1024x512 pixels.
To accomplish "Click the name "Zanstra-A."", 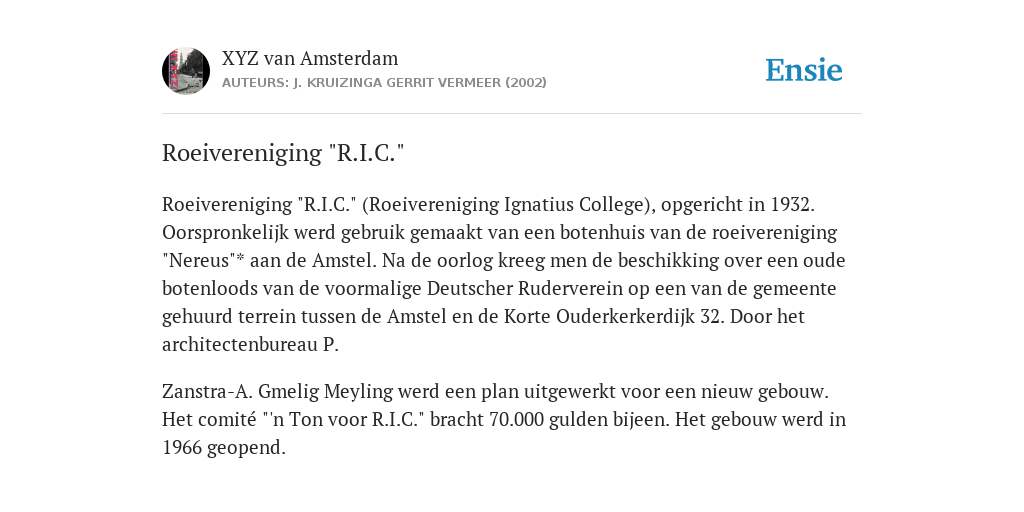I will [x=207, y=392].
